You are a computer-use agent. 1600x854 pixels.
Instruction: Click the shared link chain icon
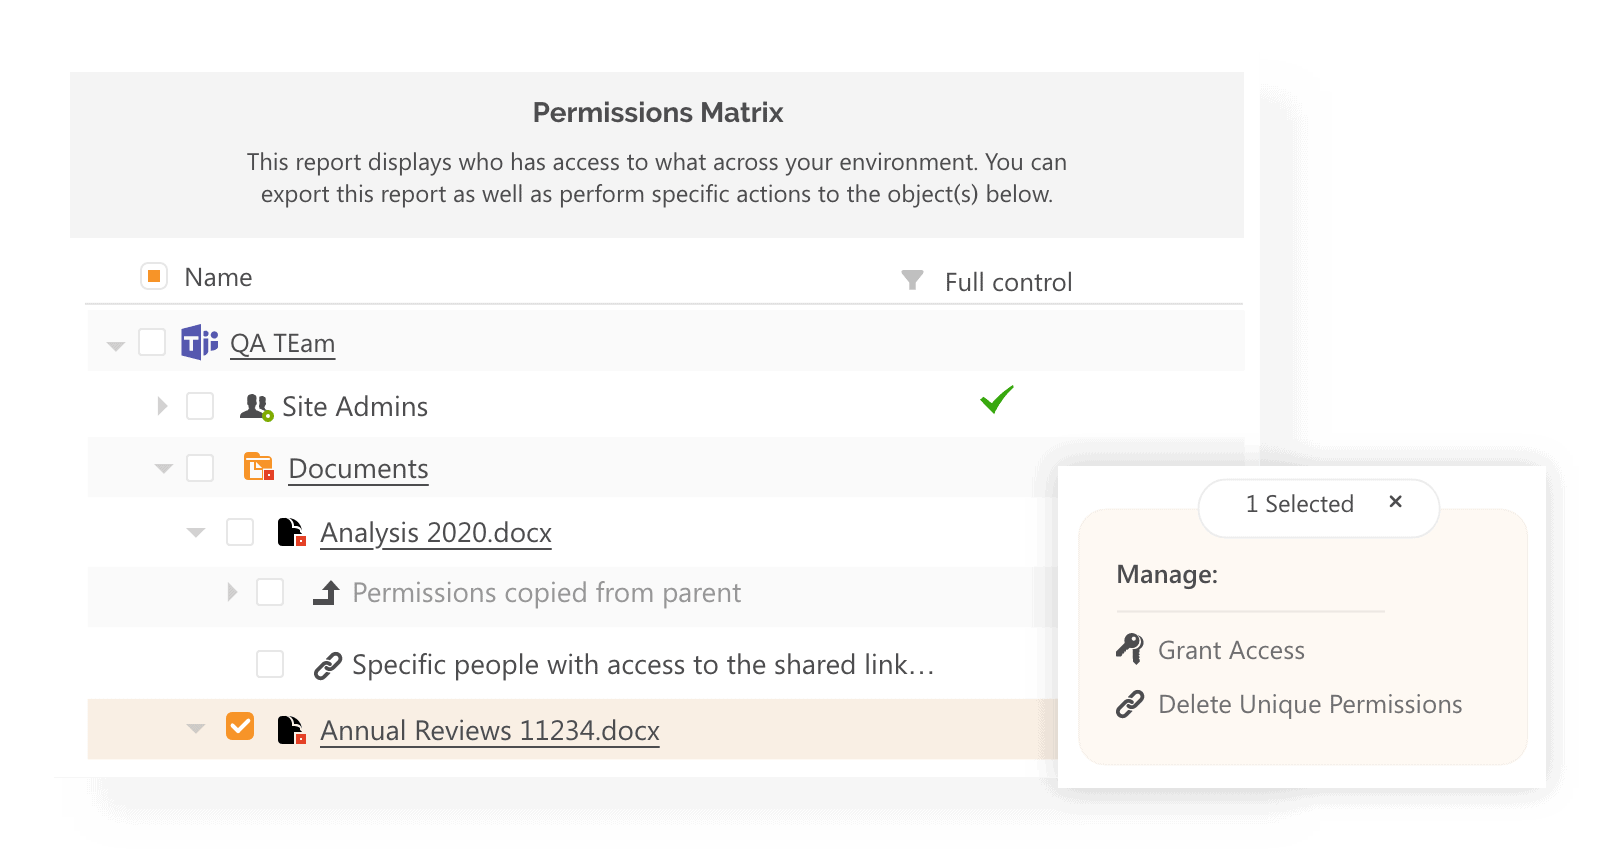point(328,663)
